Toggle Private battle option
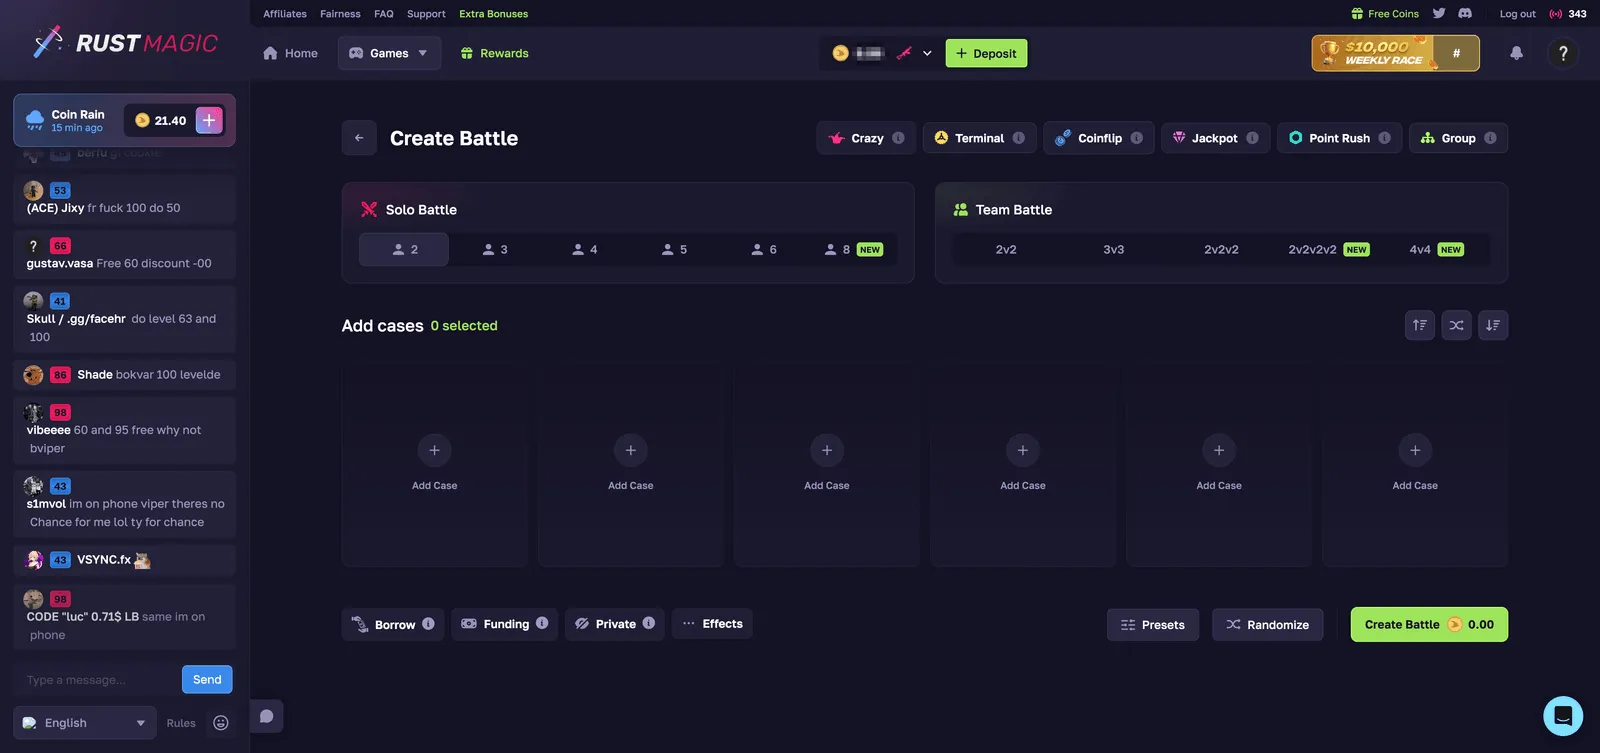 click(615, 624)
